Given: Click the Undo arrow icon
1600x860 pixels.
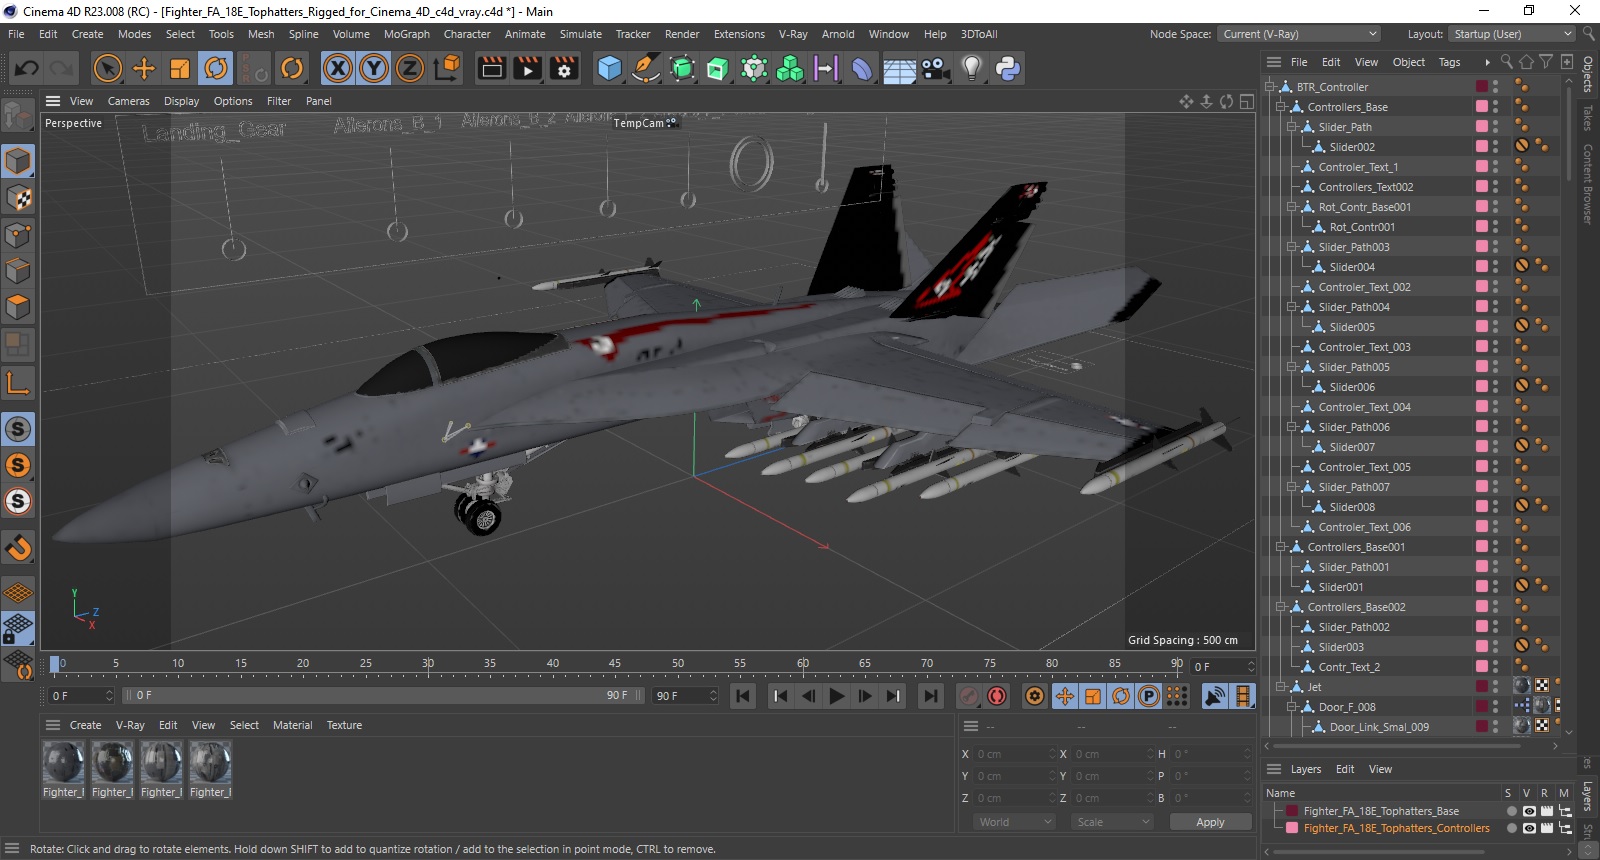Looking at the screenshot, I should pos(27,68).
